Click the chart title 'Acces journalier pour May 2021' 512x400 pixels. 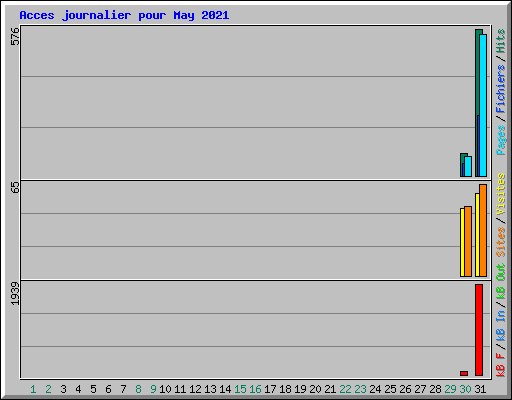coord(124,16)
